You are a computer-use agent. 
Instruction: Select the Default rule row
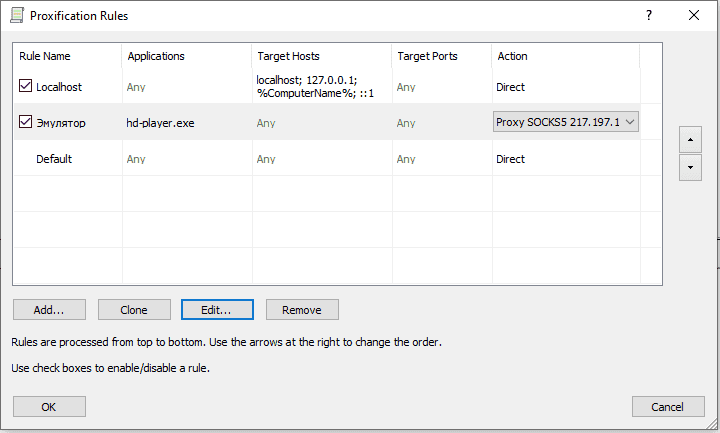click(x=54, y=159)
